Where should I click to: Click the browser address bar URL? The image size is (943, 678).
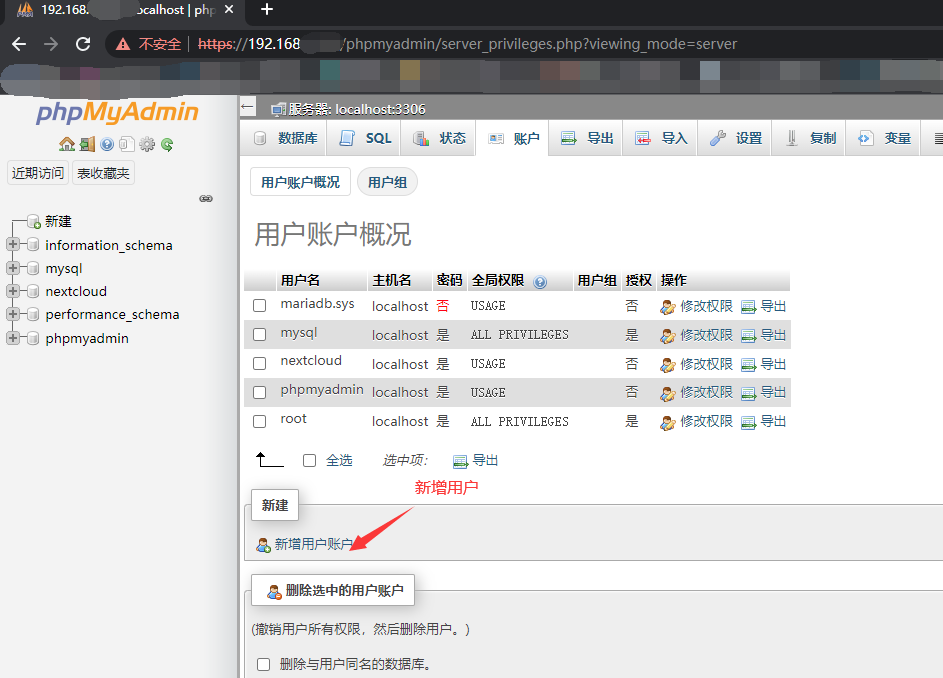click(x=467, y=44)
